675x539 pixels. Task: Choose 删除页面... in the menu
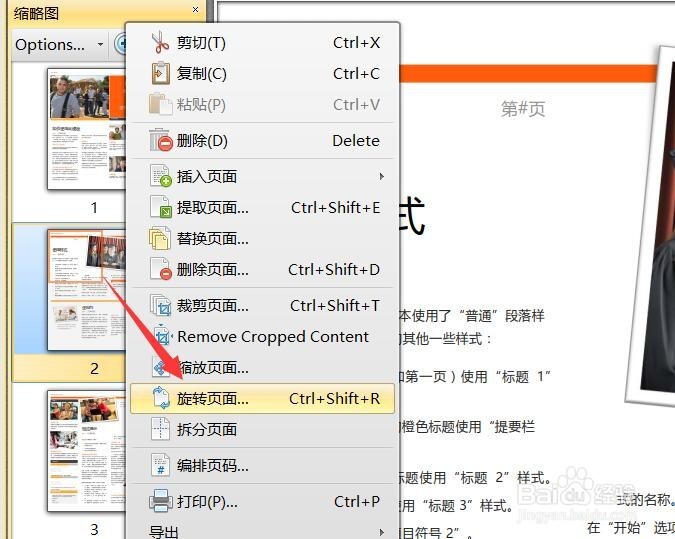click(x=263, y=270)
